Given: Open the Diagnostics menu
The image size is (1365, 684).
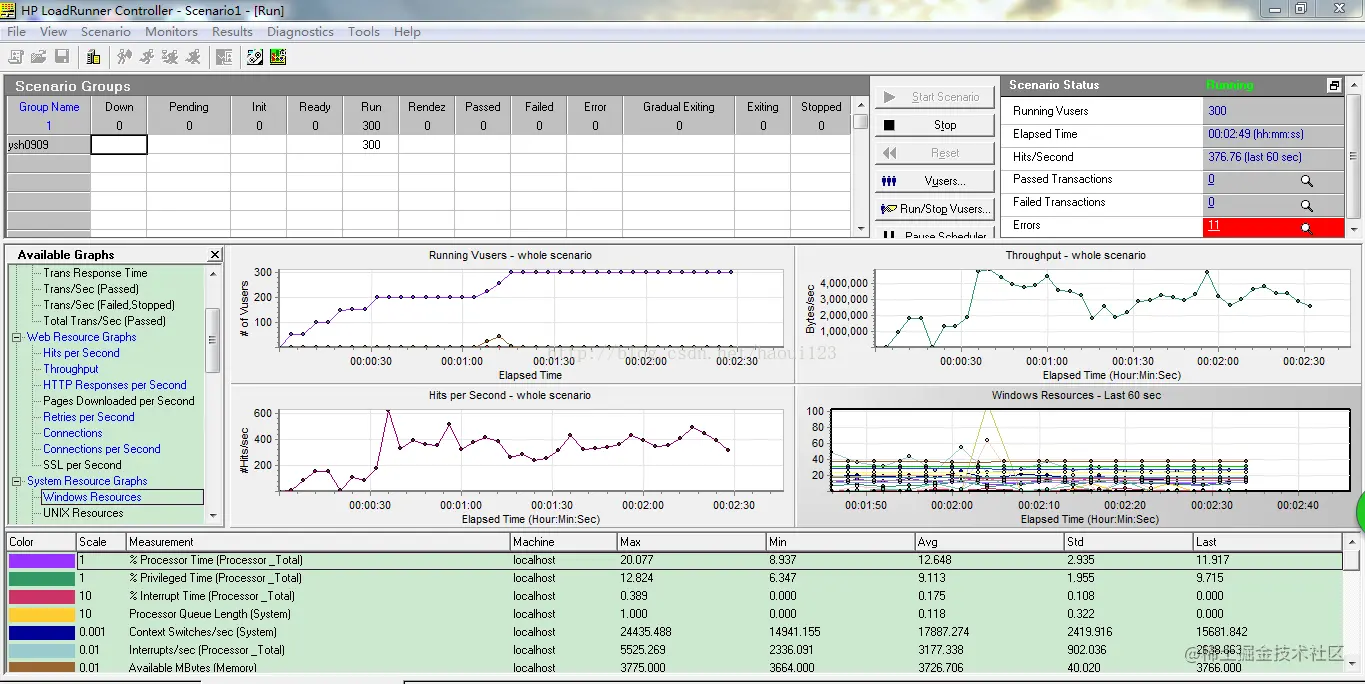Looking at the screenshot, I should pos(300,32).
